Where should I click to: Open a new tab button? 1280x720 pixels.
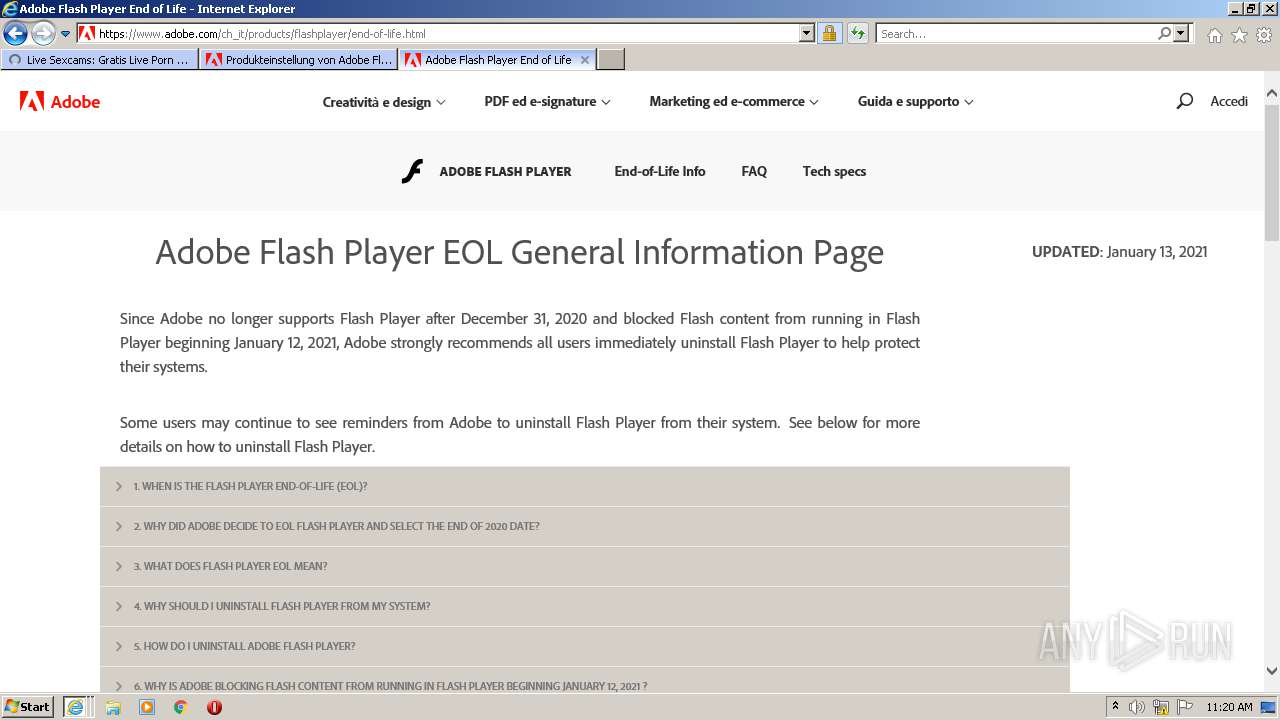(x=611, y=60)
